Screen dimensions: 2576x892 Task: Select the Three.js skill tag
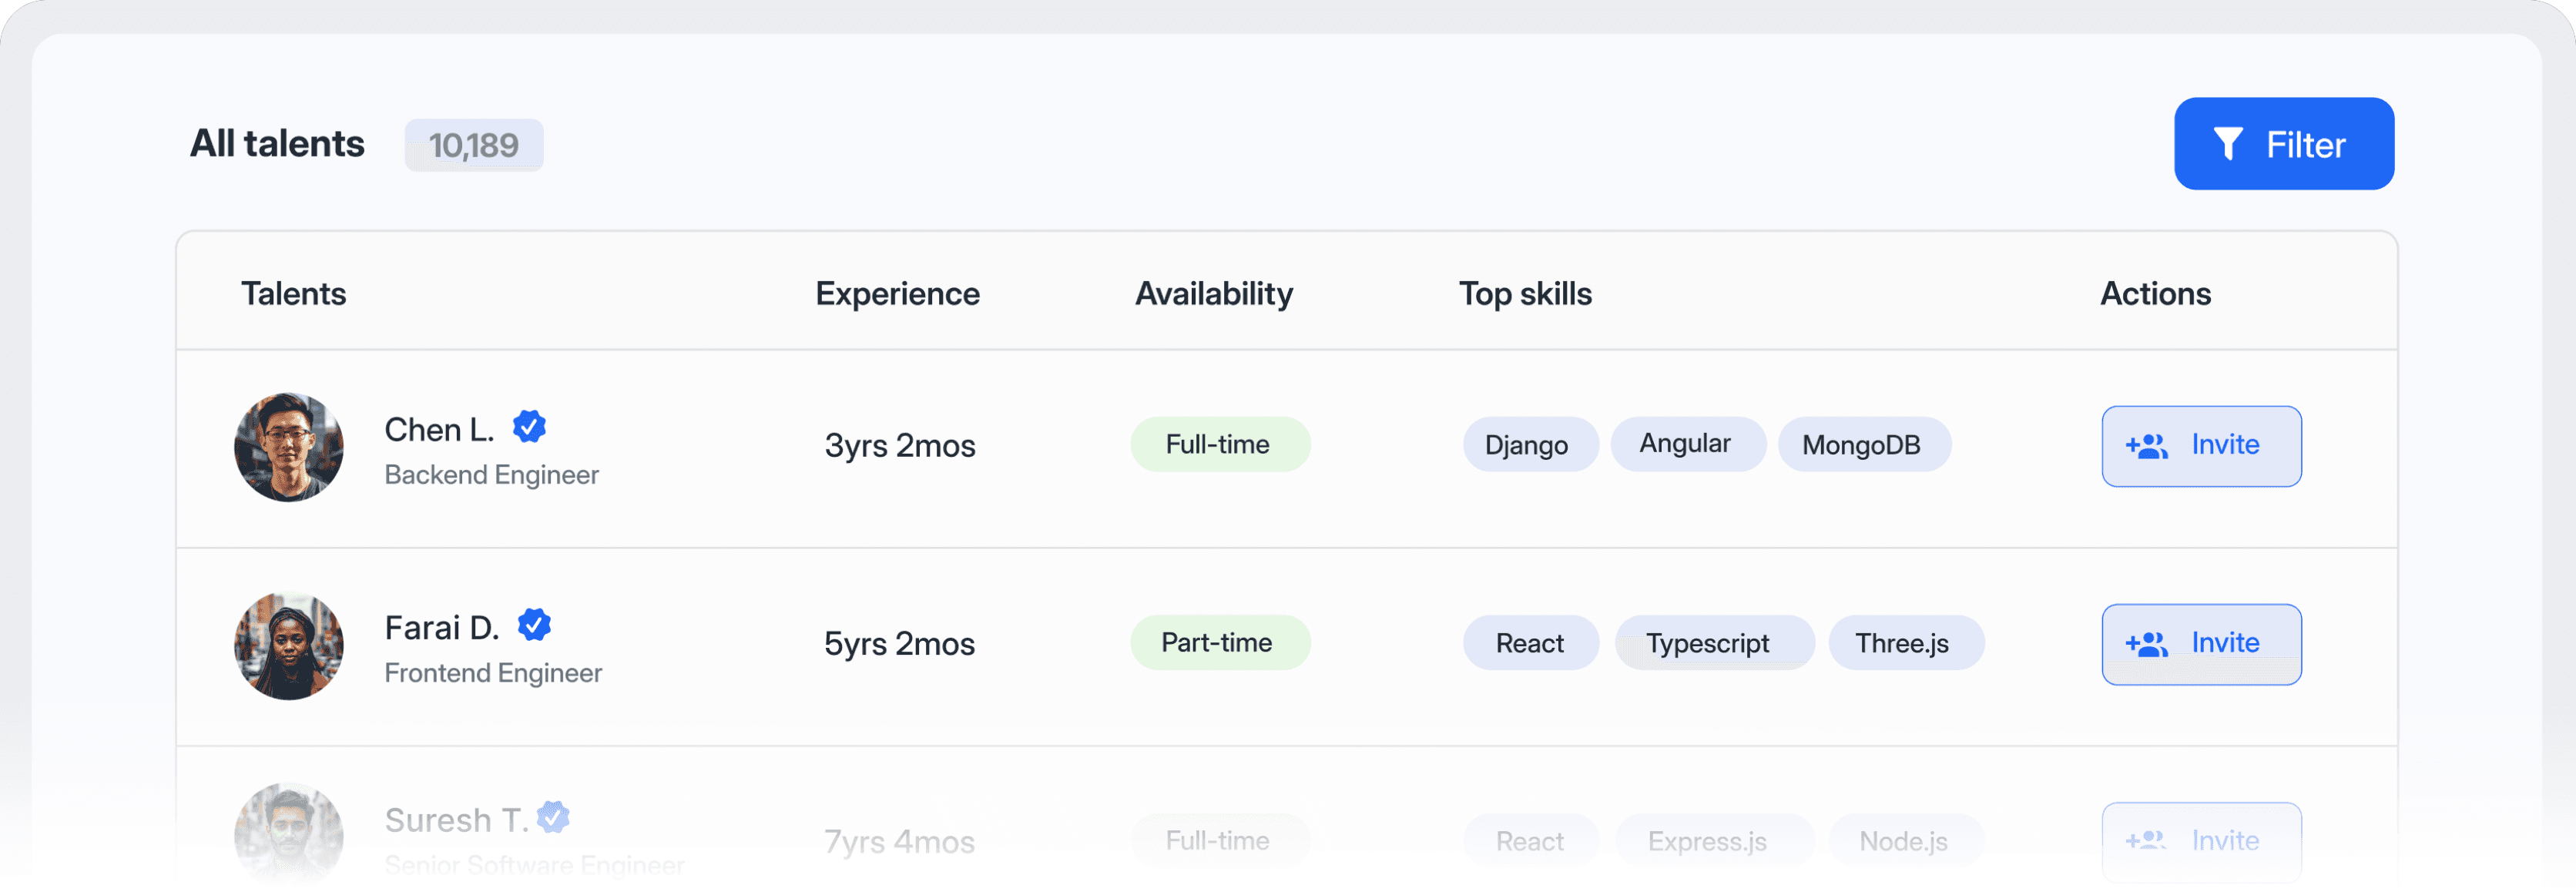(1902, 643)
